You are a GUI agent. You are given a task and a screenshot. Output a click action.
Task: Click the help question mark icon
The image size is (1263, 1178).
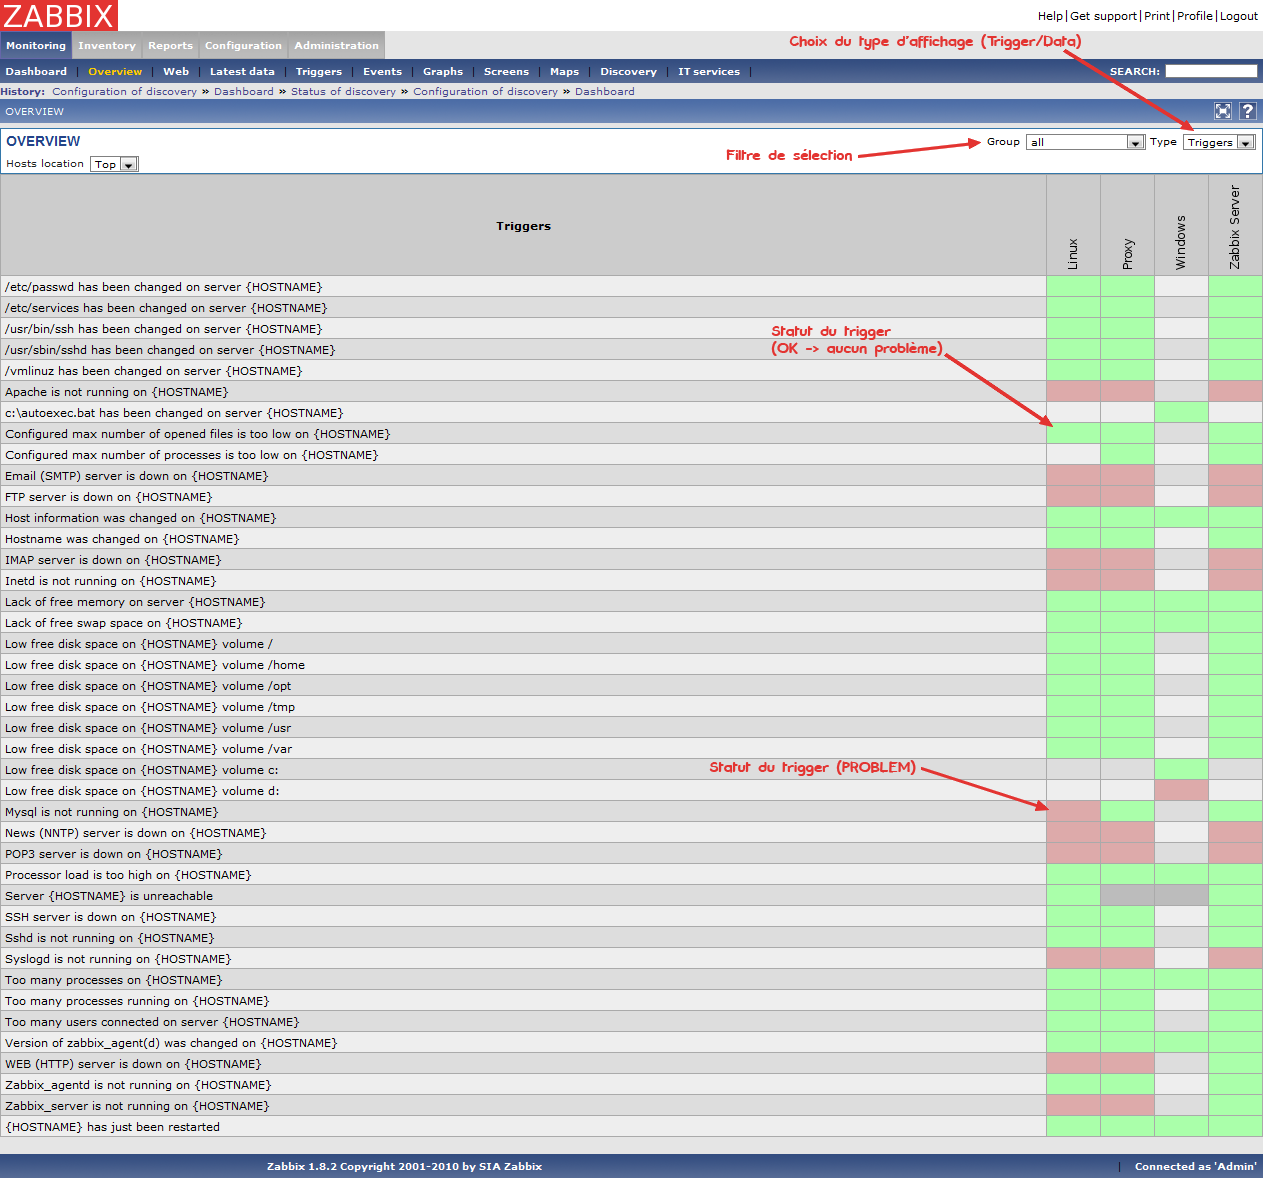pyautogui.click(x=1248, y=111)
